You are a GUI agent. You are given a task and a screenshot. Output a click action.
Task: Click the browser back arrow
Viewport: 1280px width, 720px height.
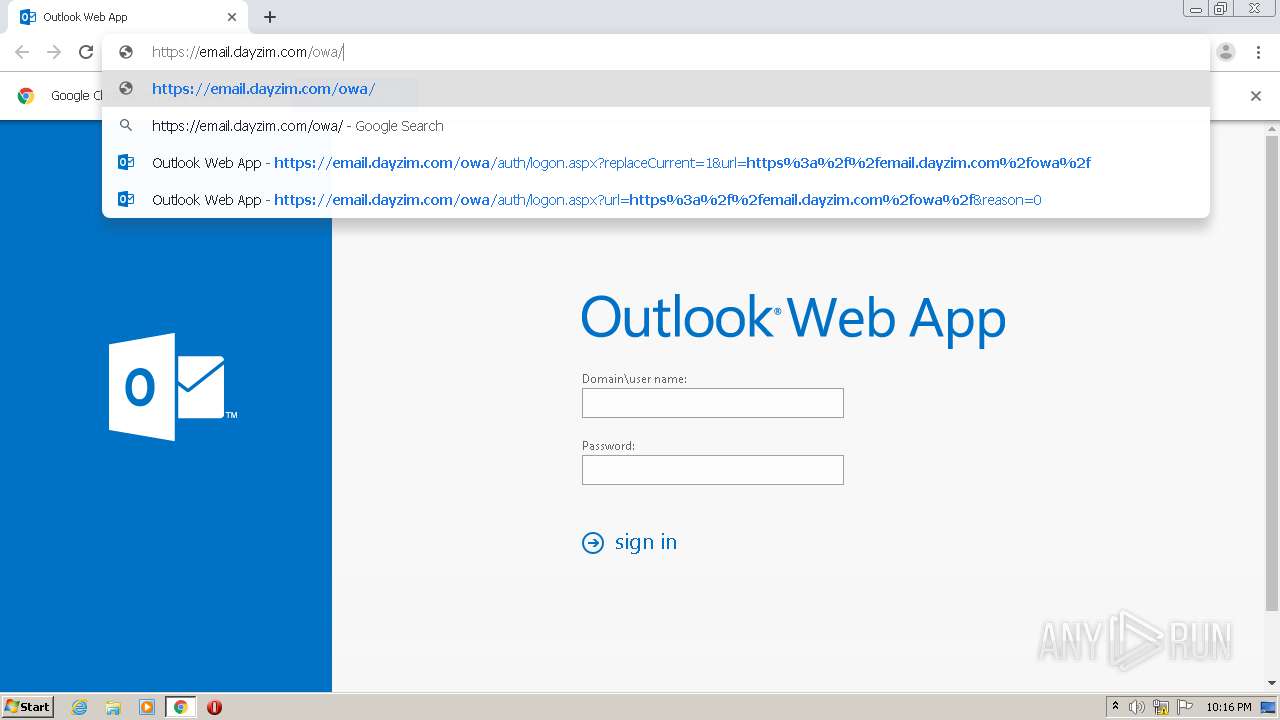pyautogui.click(x=22, y=52)
